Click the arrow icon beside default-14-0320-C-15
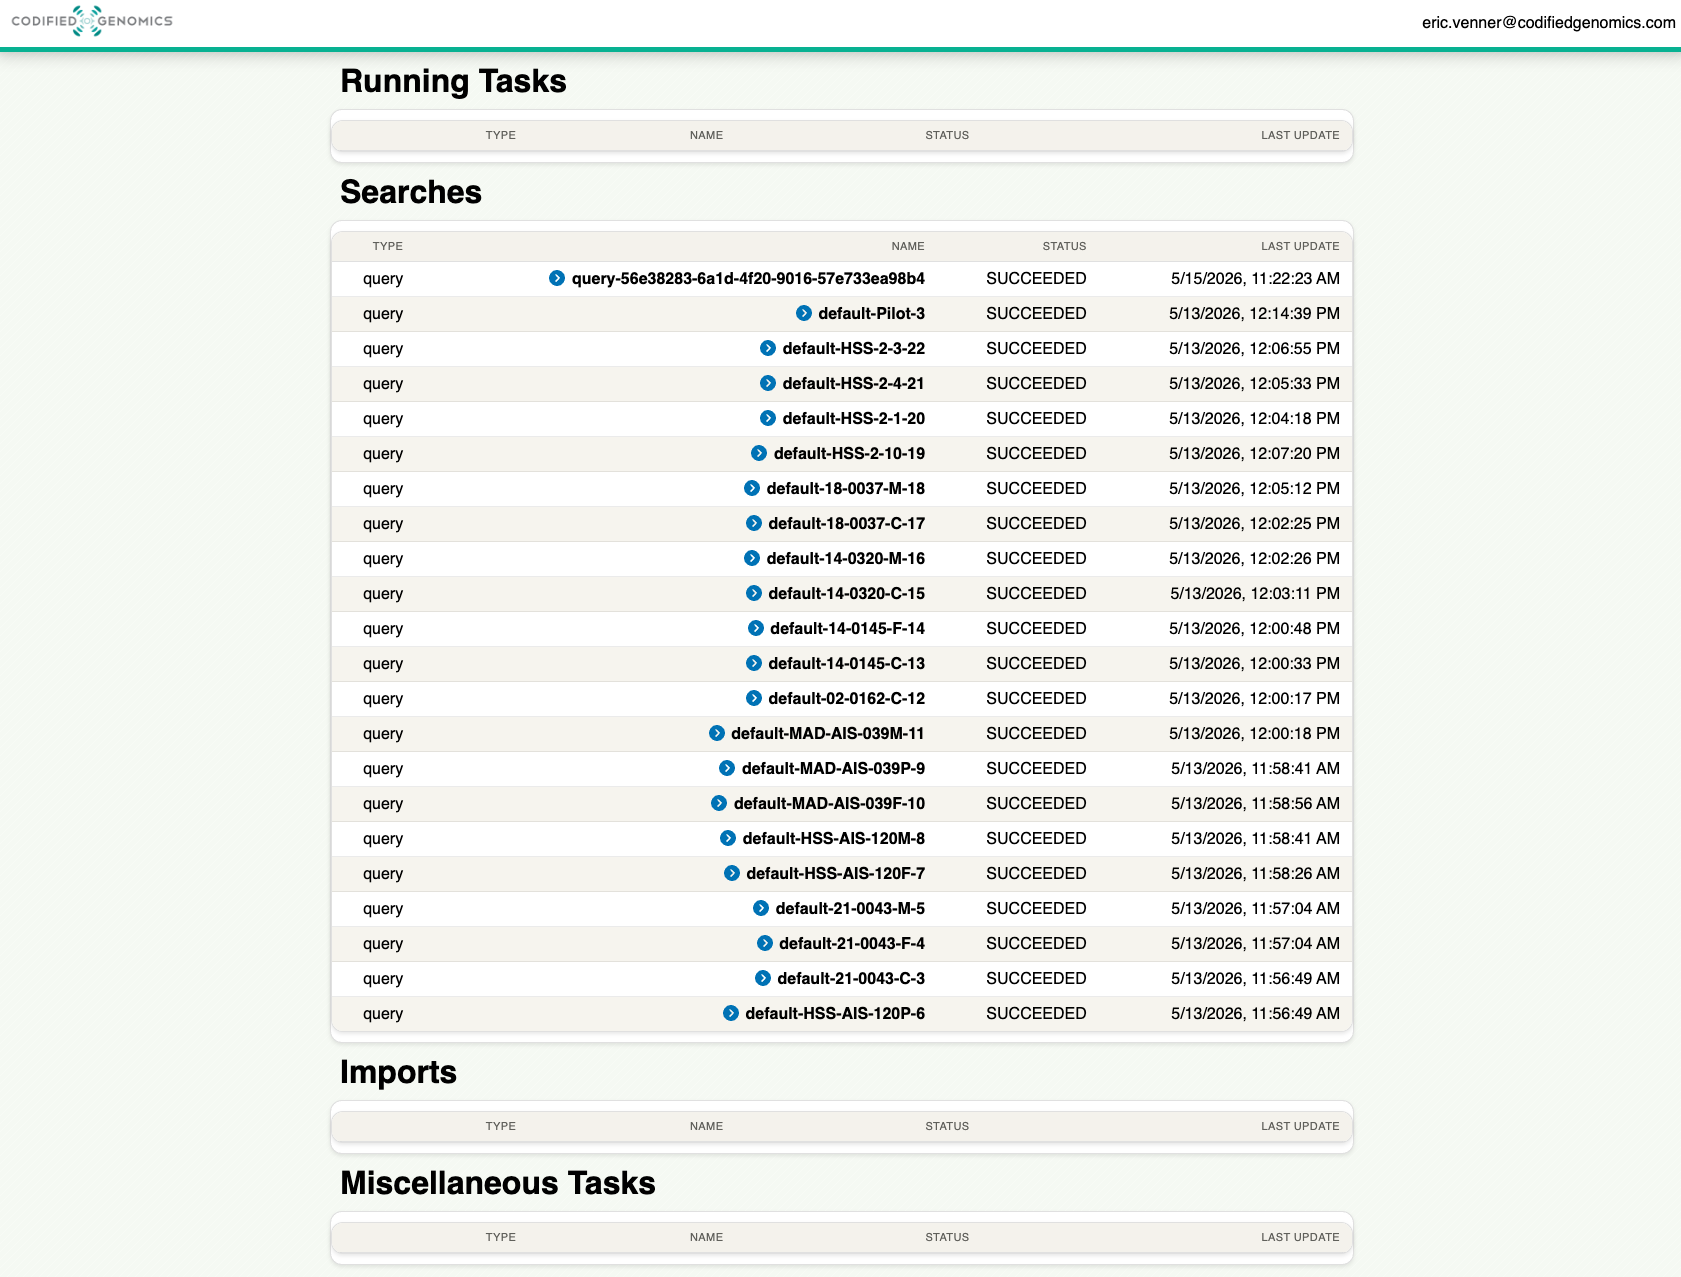The image size is (1681, 1277). (x=754, y=593)
